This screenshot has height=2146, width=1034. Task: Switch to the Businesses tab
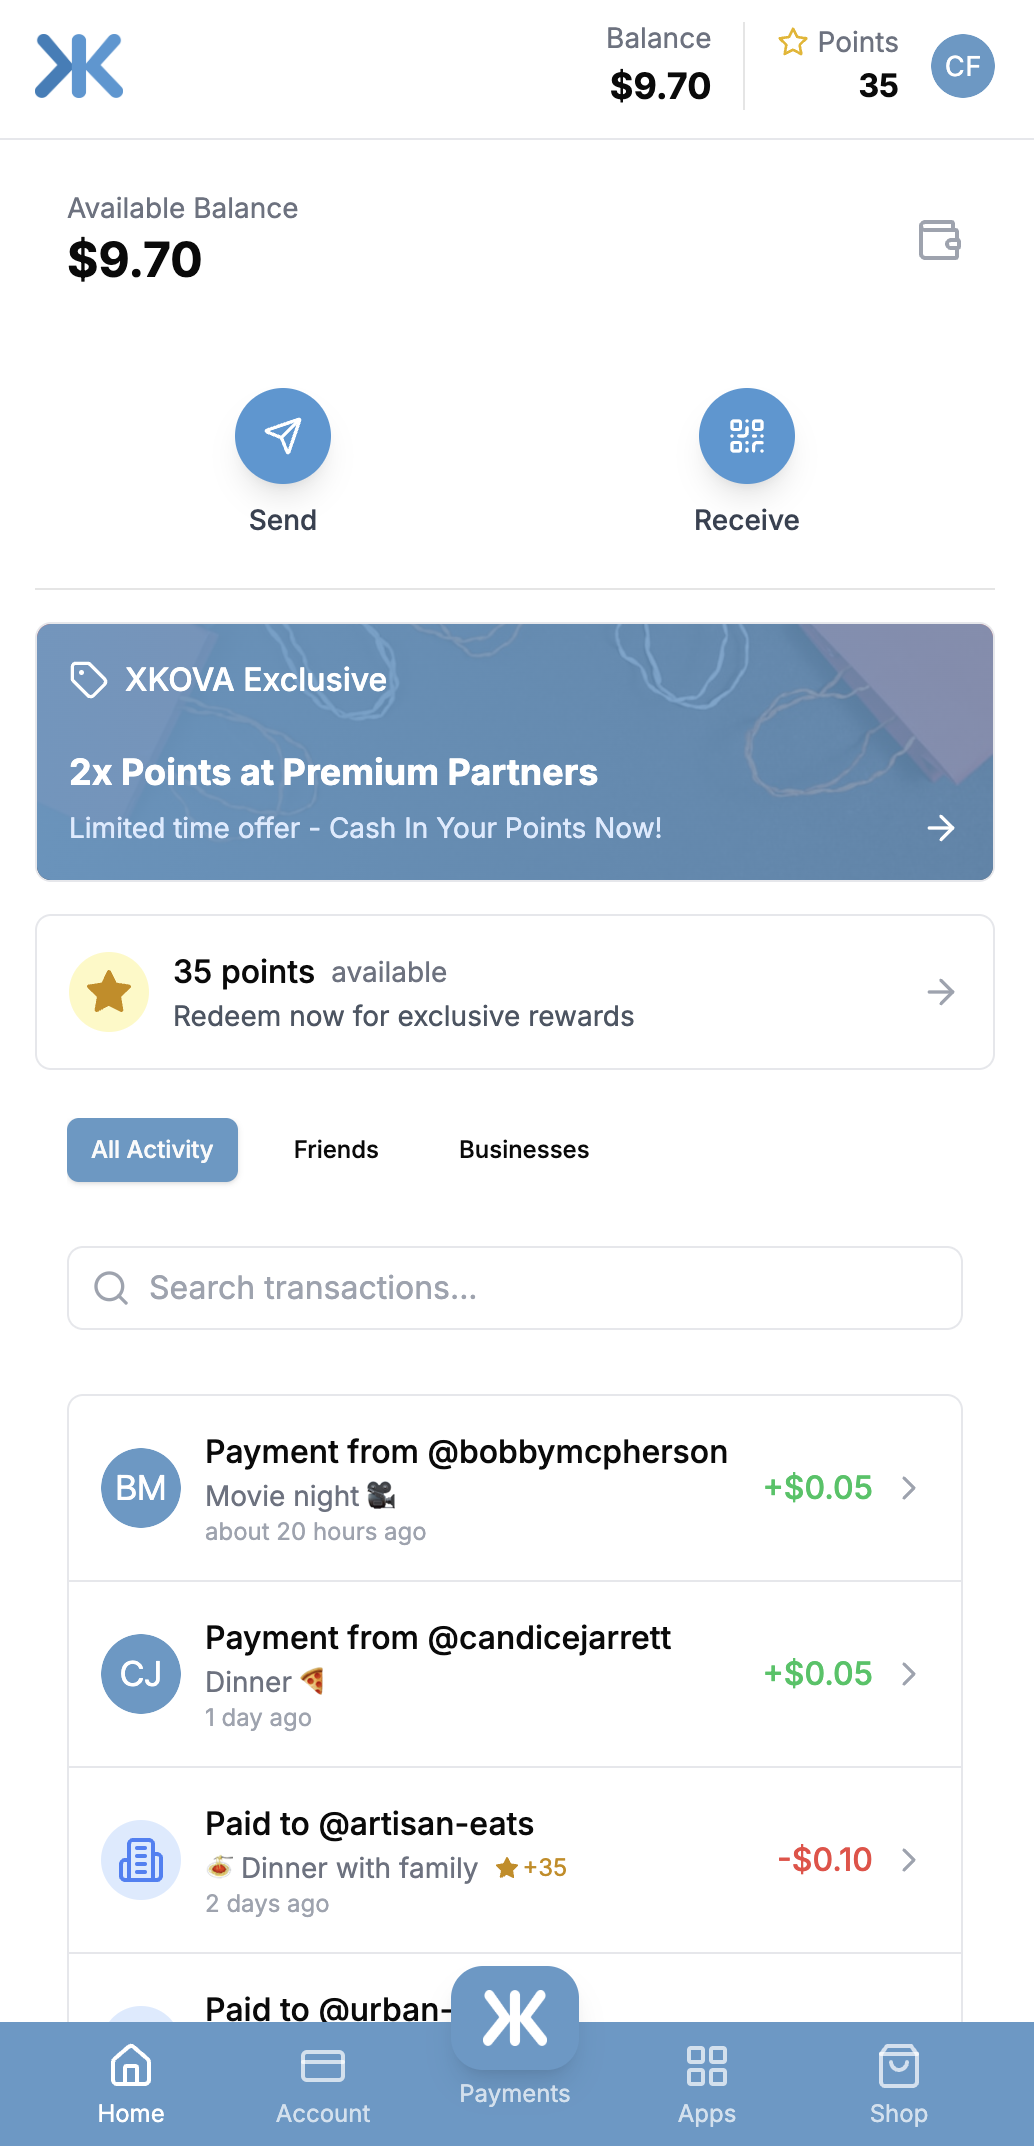click(x=524, y=1150)
